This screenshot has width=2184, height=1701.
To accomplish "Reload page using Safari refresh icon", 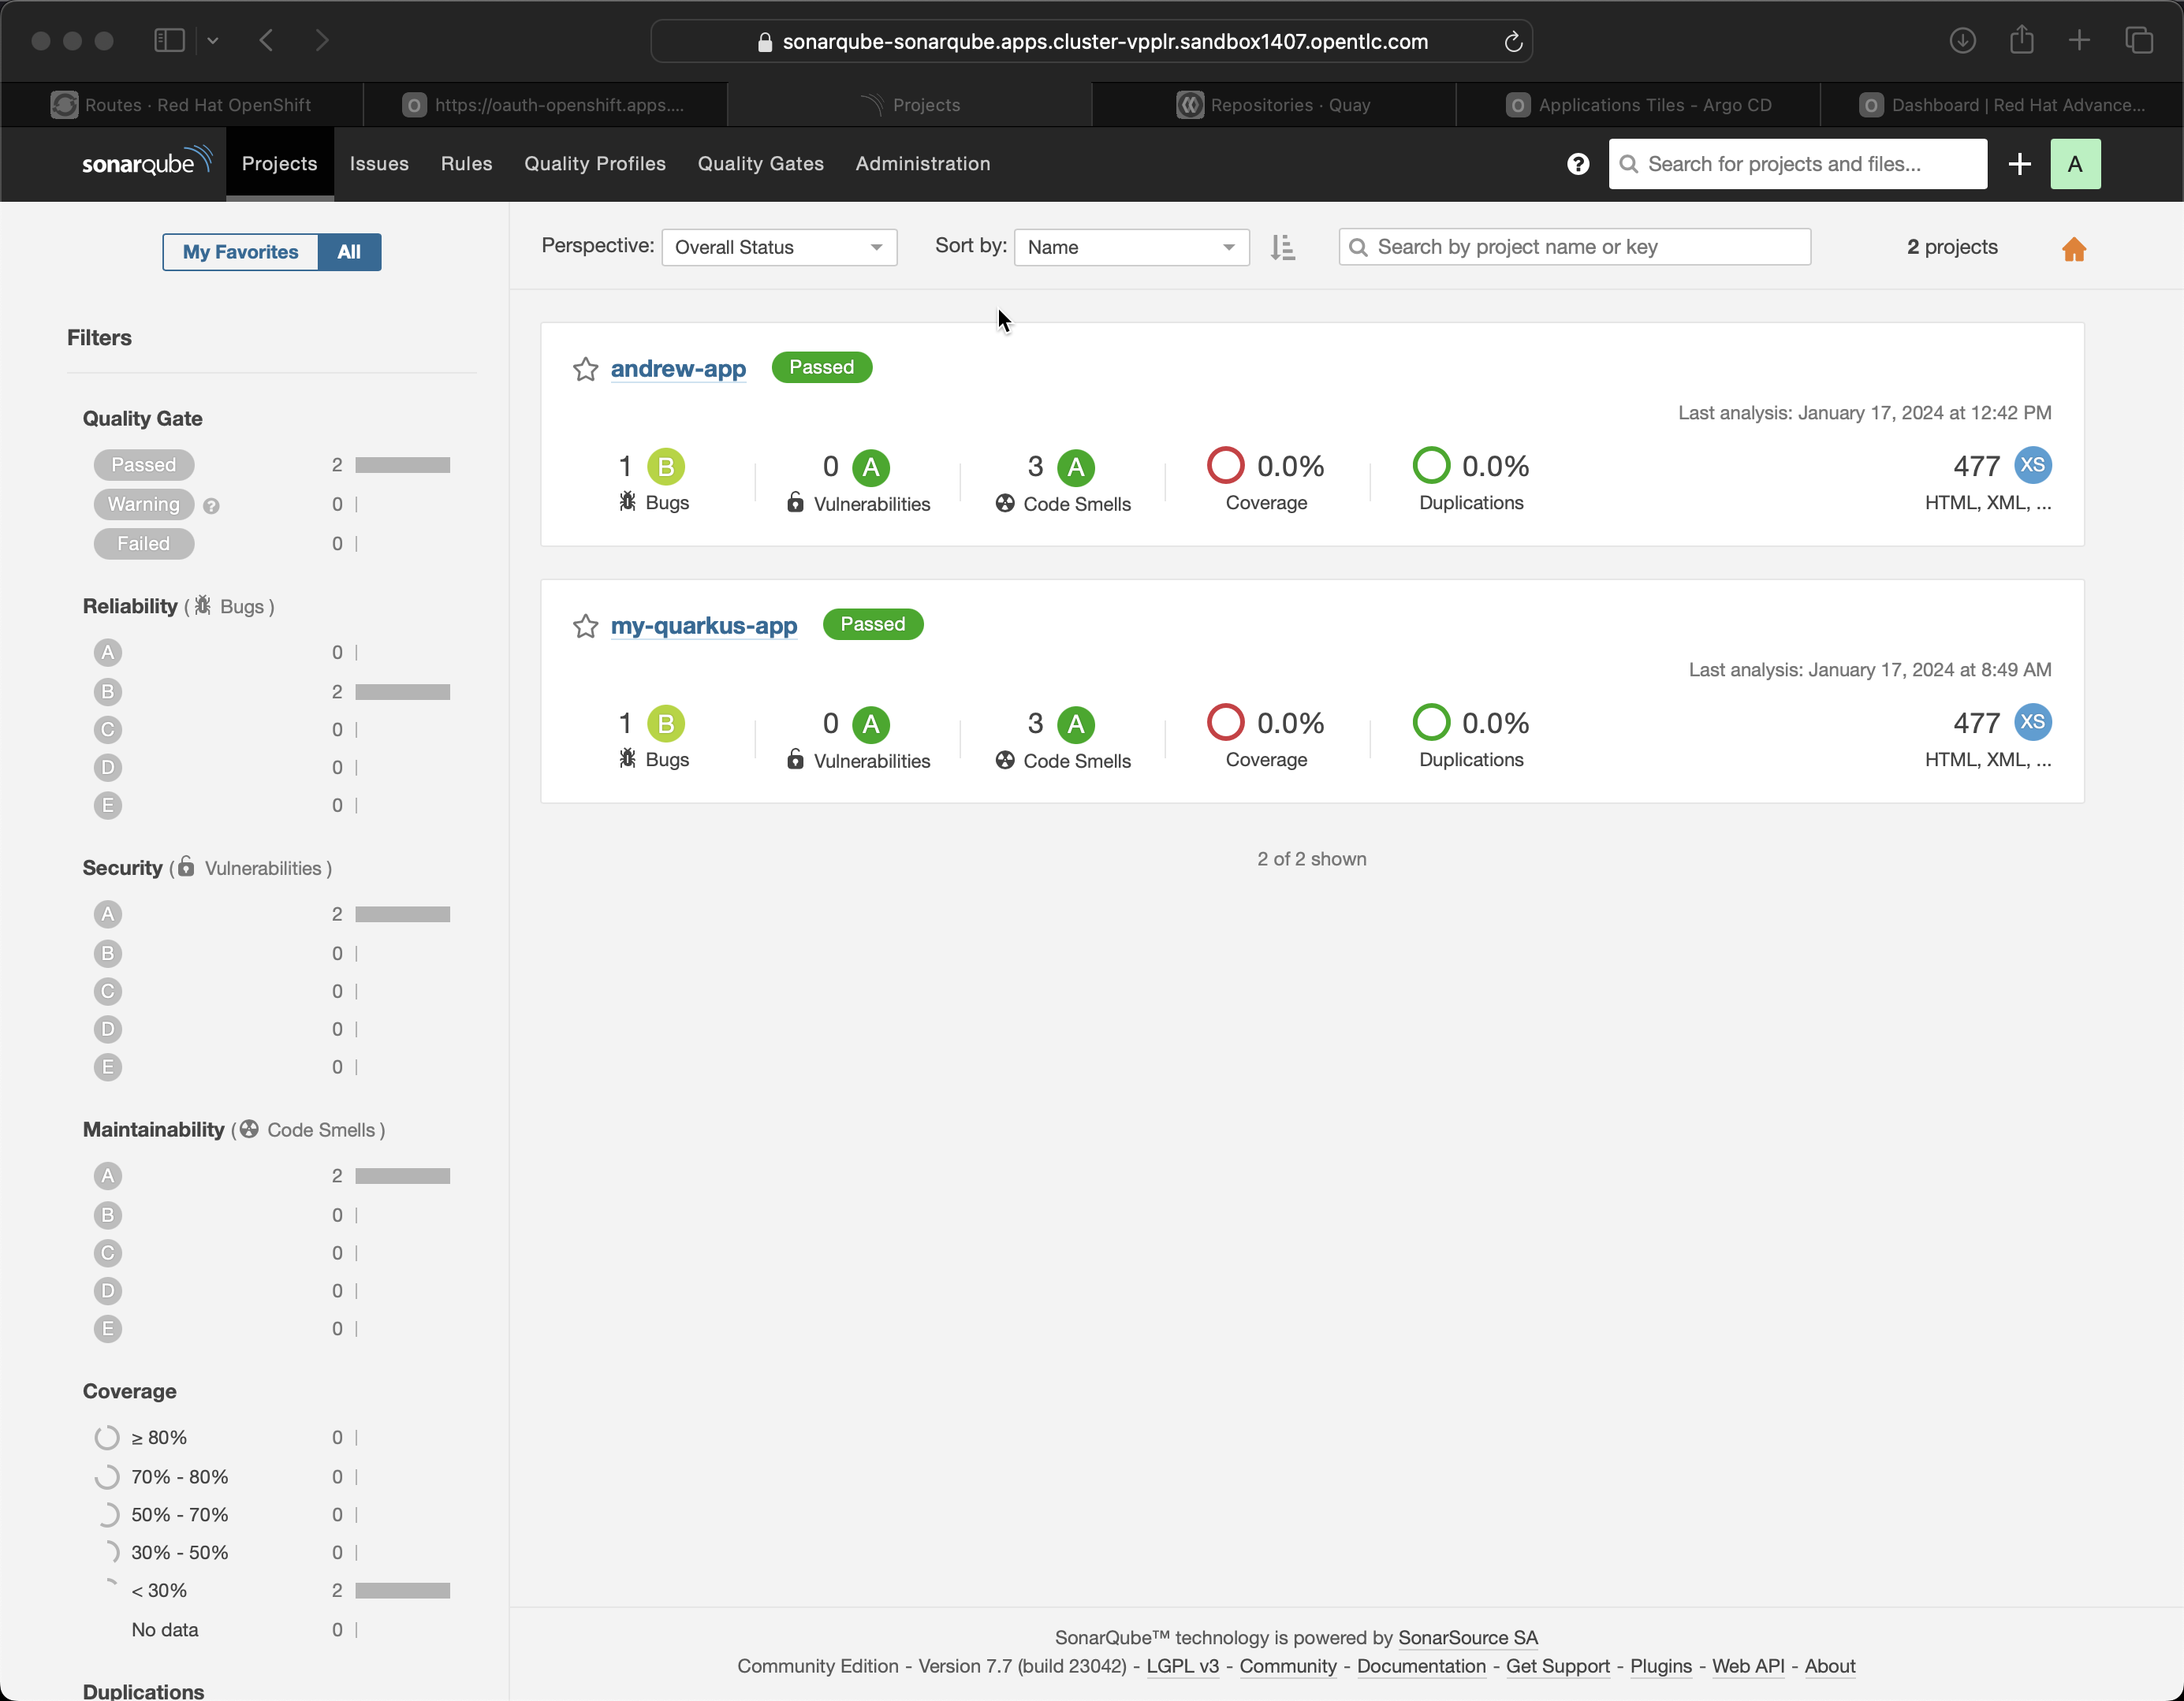I will point(1512,42).
